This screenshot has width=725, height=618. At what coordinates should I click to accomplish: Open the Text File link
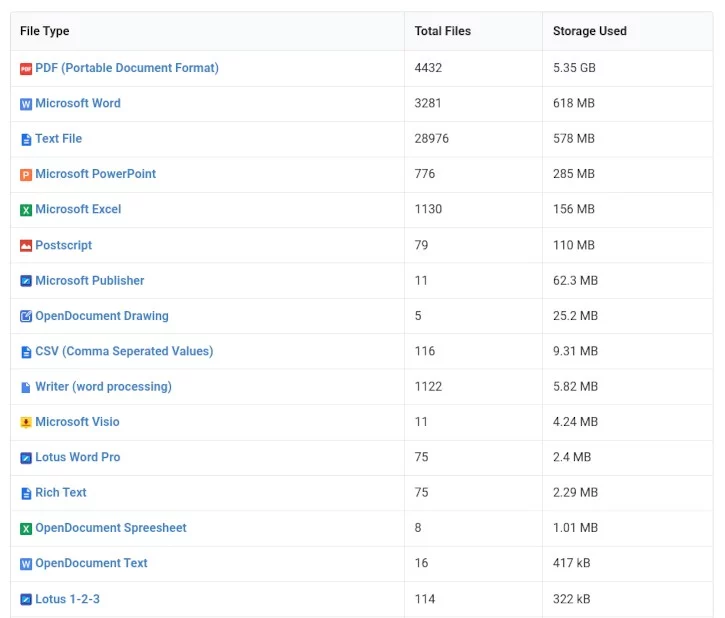[58, 139]
